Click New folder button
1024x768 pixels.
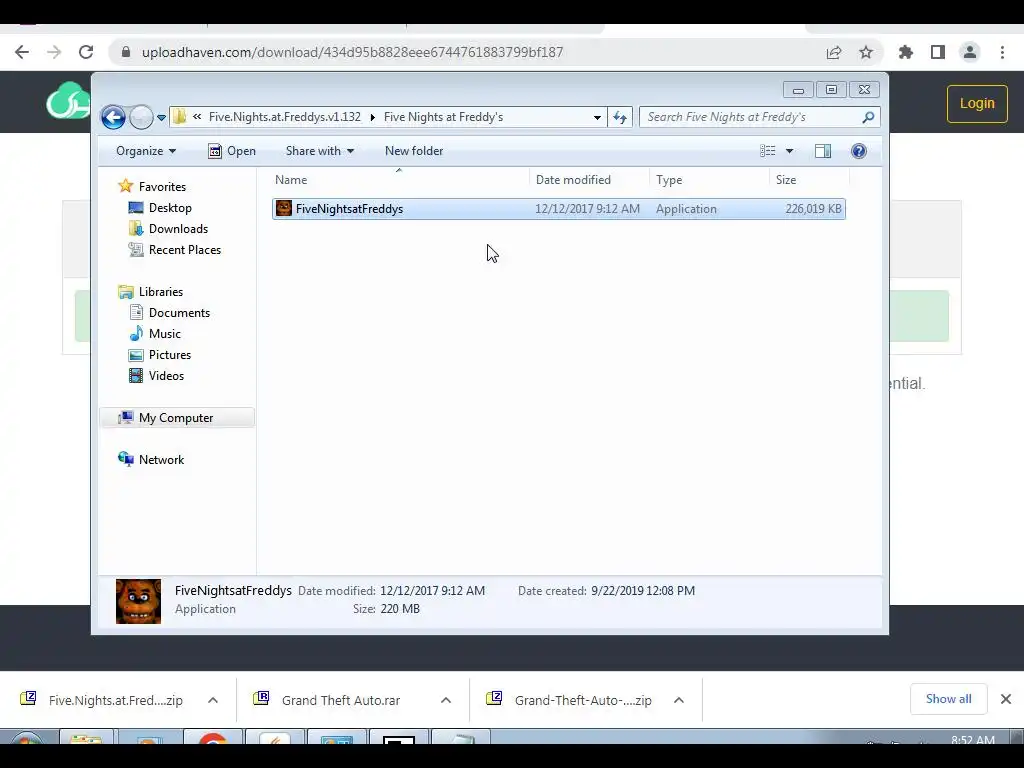tap(414, 151)
